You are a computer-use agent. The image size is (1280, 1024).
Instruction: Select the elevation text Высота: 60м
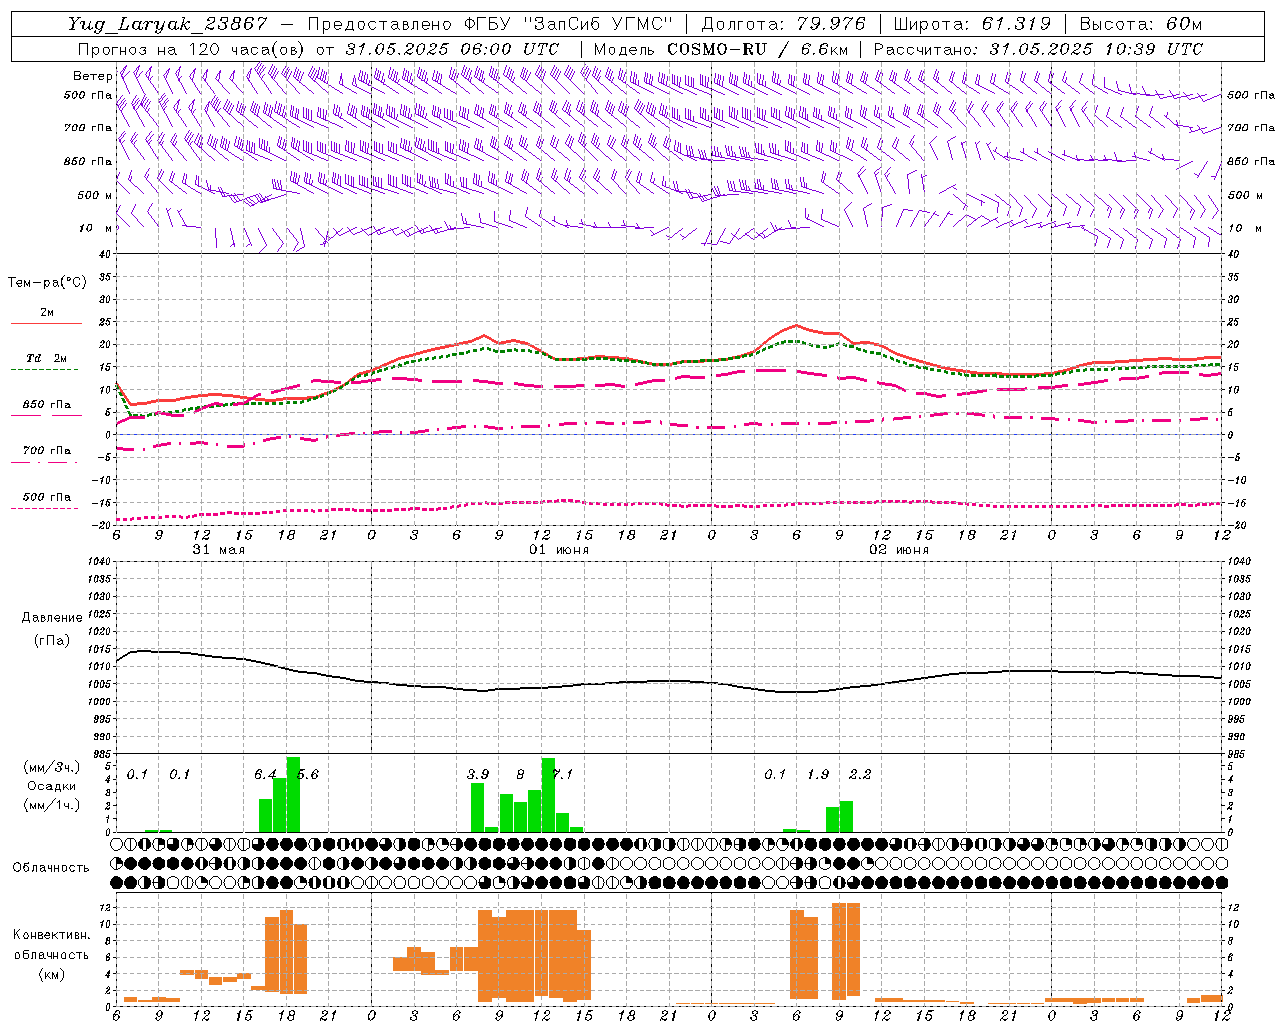coord(1140,24)
